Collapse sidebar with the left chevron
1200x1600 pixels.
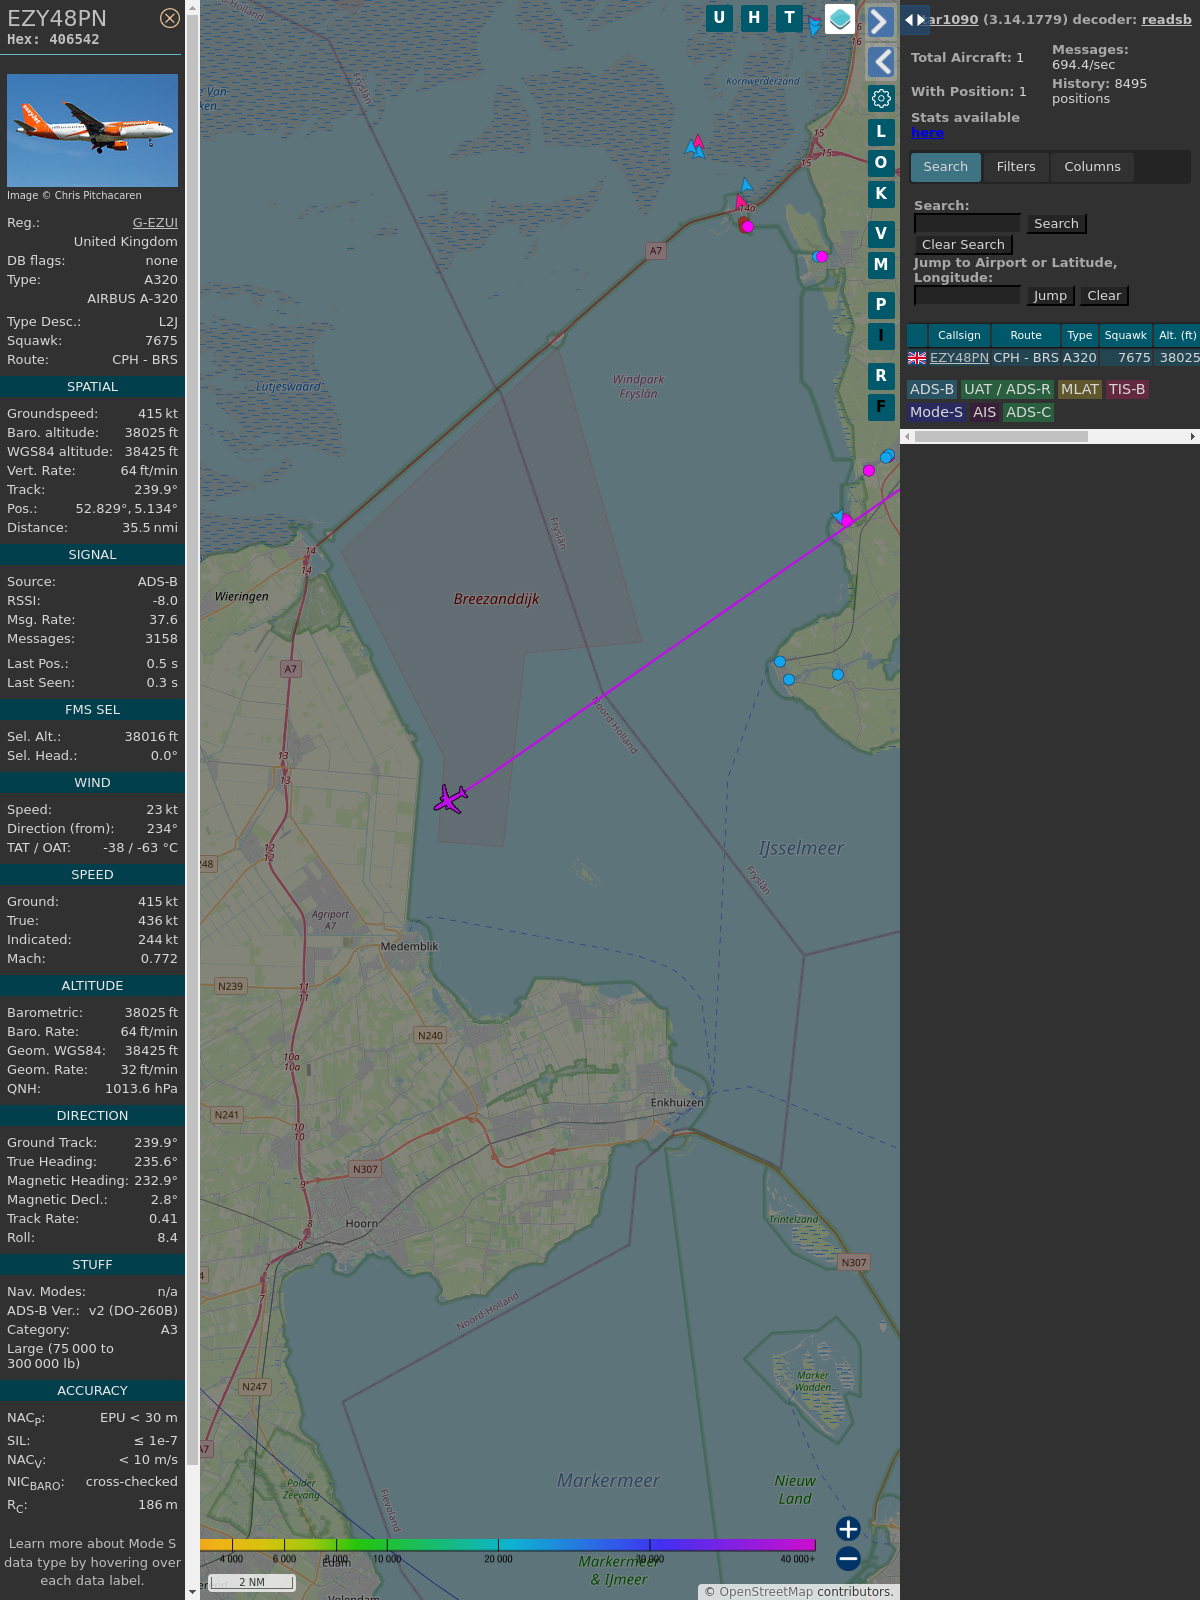click(x=881, y=62)
